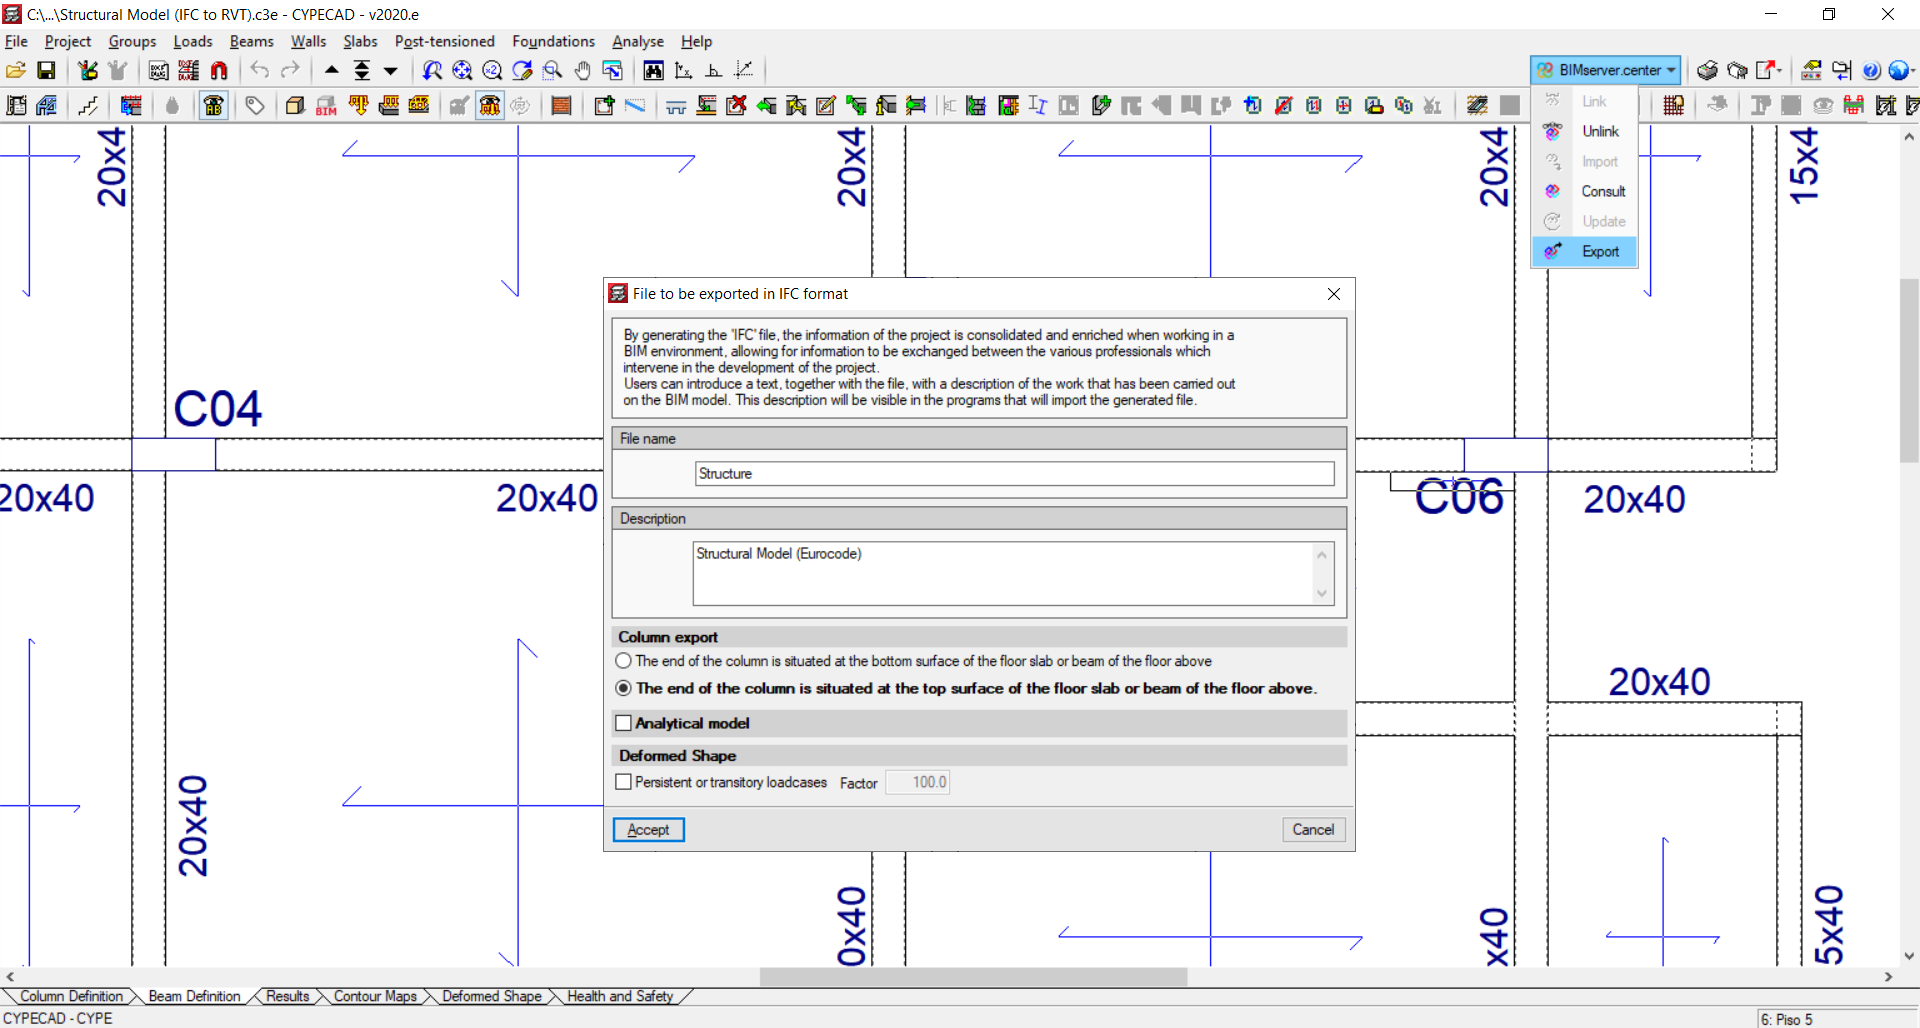Screen dimensions: 1920x1028
Task: Switch to the Deformed Shape tab
Action: click(x=489, y=996)
